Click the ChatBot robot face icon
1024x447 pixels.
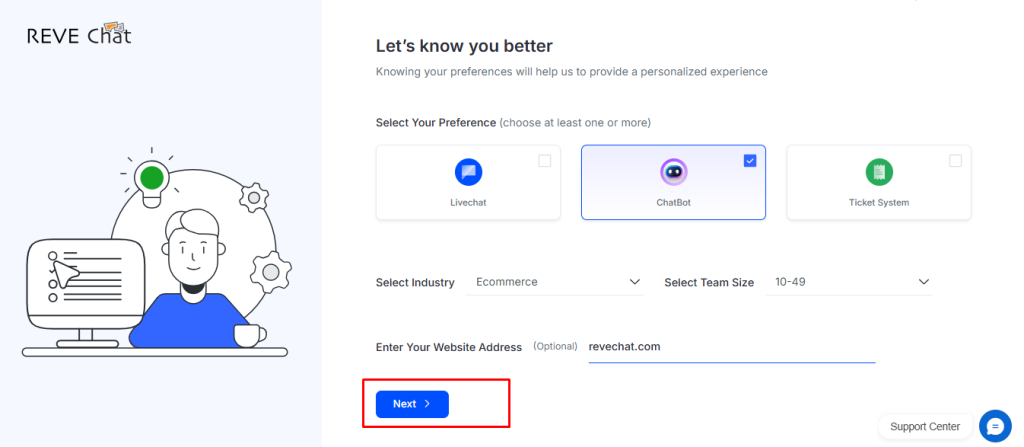(x=673, y=173)
